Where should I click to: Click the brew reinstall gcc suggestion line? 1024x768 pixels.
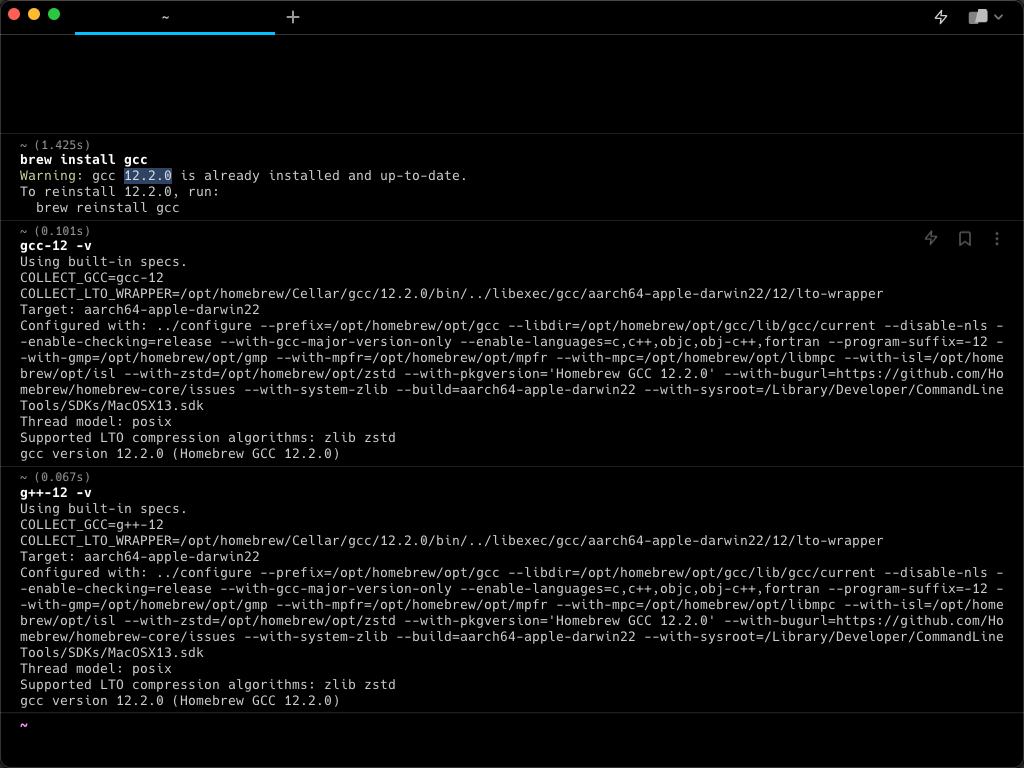tap(108, 208)
